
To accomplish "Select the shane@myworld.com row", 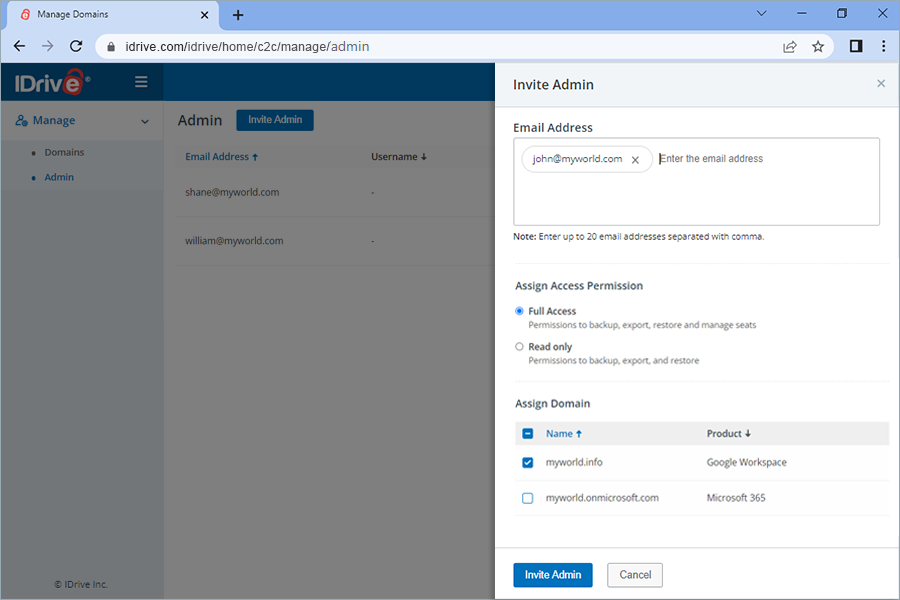I will [335, 192].
